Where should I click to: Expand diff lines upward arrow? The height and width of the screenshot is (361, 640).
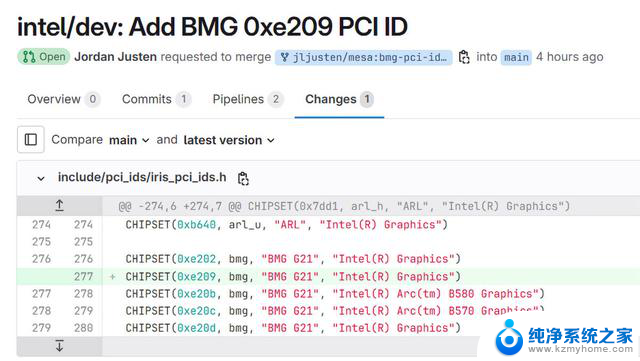coord(59,205)
